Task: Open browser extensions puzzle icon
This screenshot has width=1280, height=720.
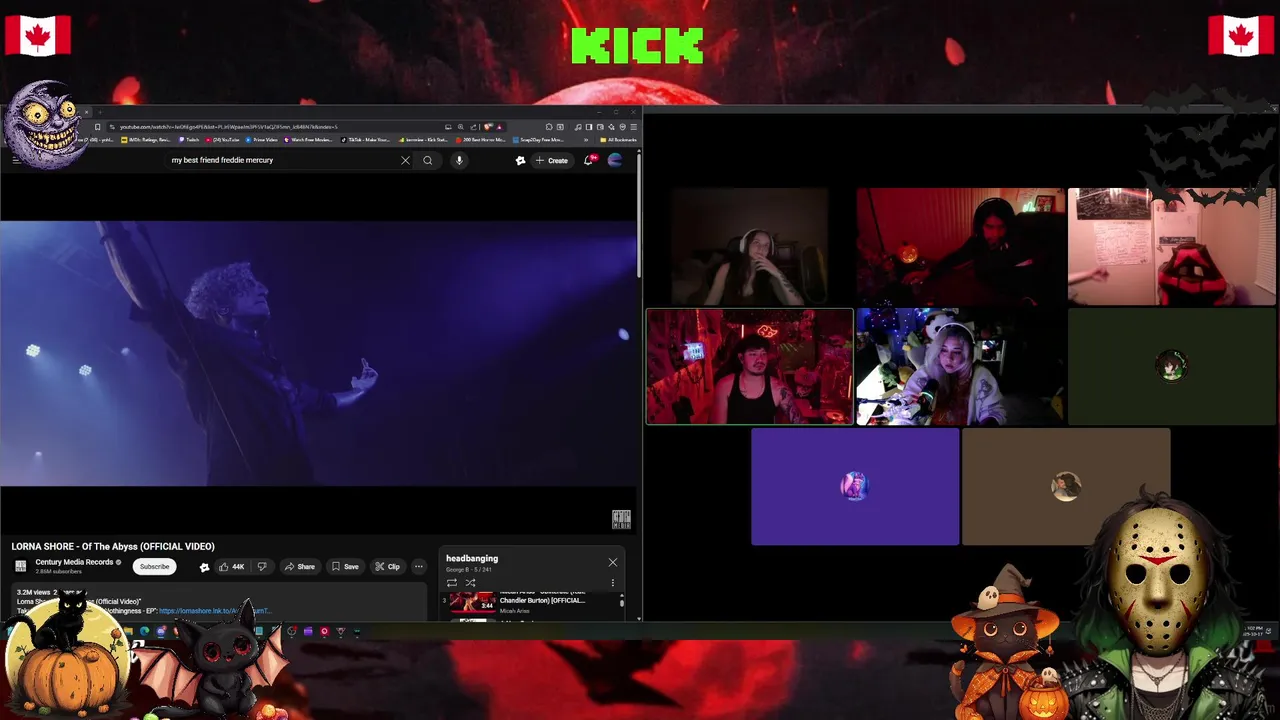Action: coord(549,127)
